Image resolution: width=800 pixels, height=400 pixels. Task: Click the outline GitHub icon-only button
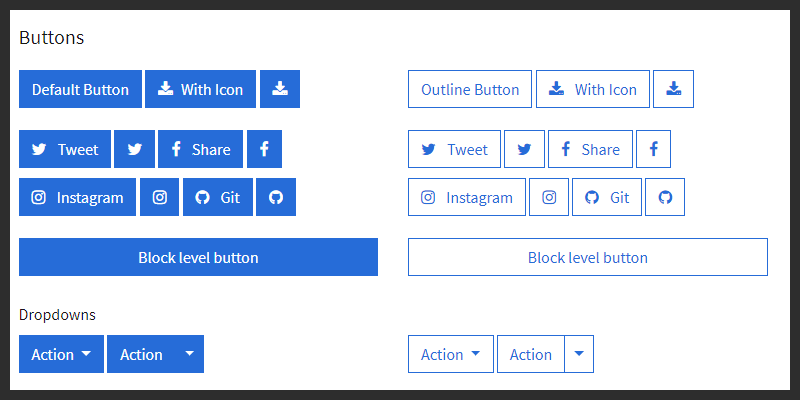665,197
